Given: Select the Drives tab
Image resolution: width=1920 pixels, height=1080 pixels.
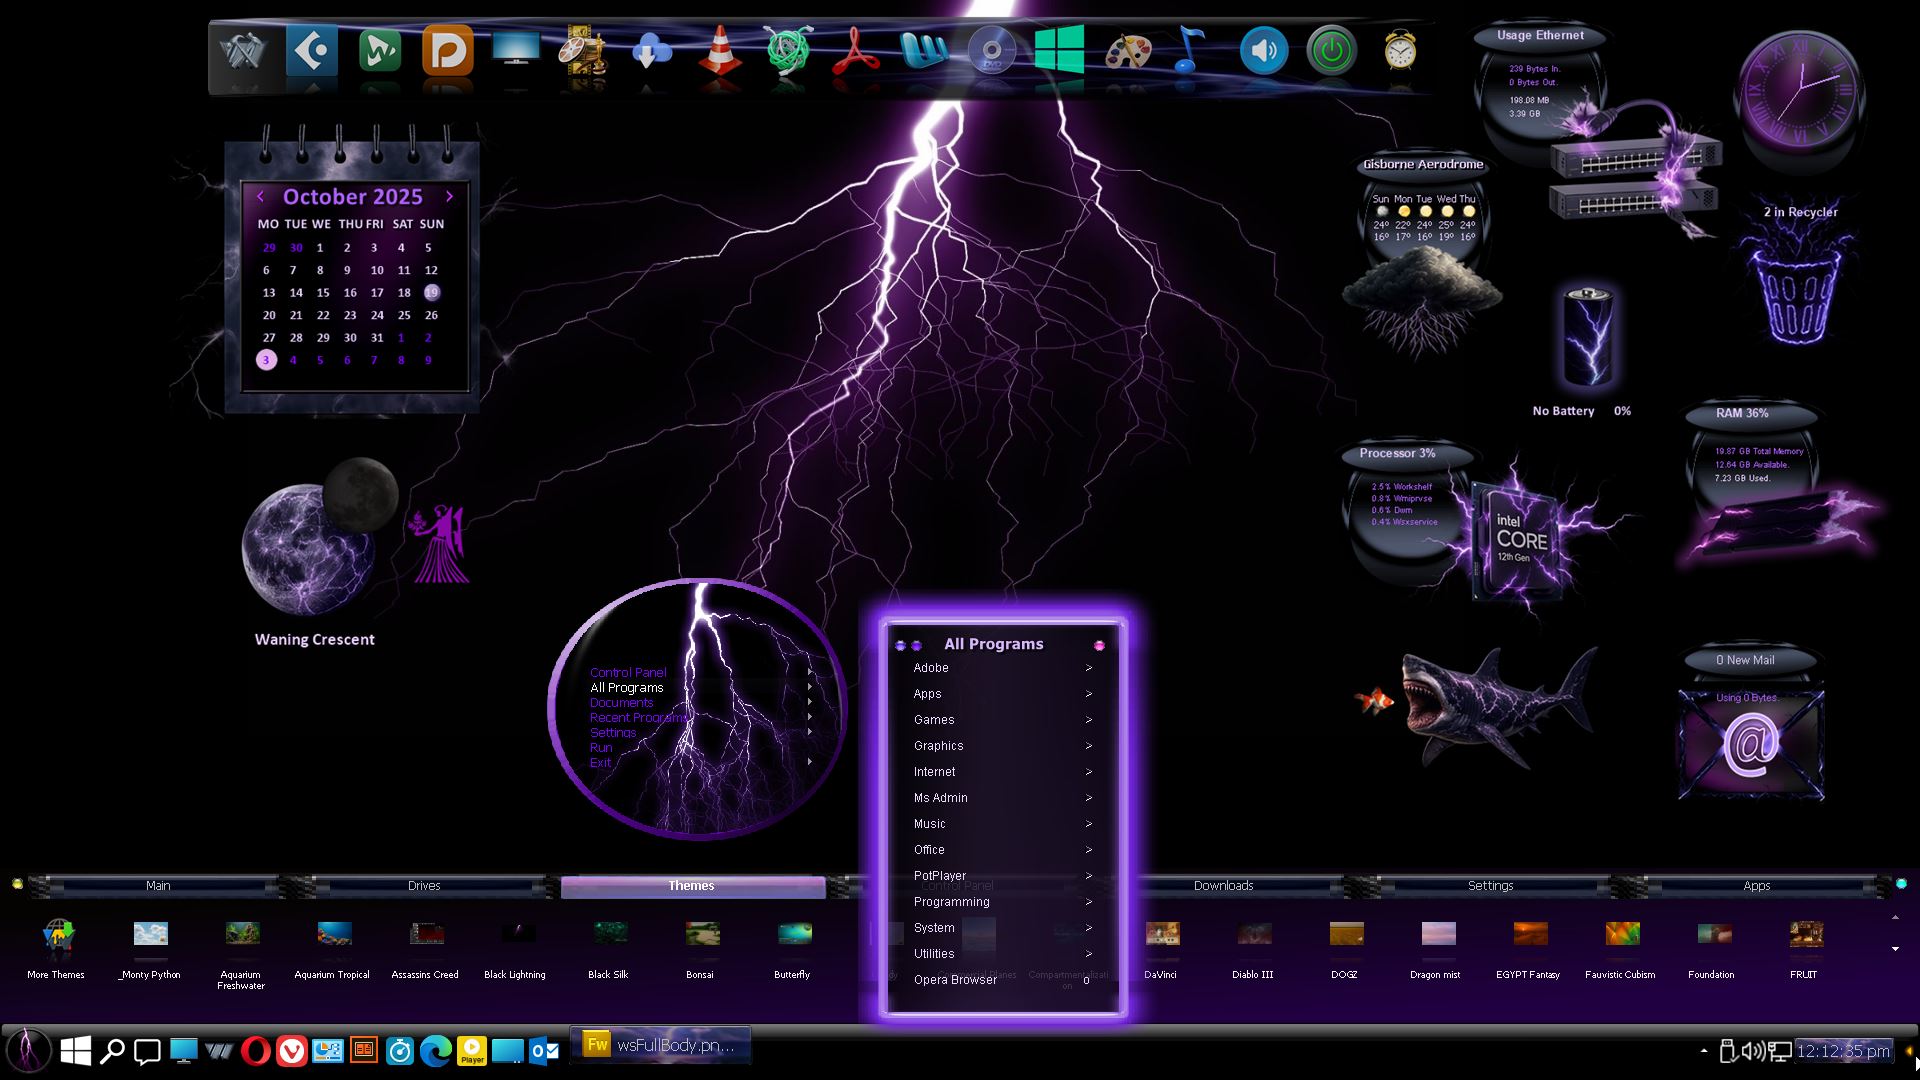Looking at the screenshot, I should pos(424,886).
